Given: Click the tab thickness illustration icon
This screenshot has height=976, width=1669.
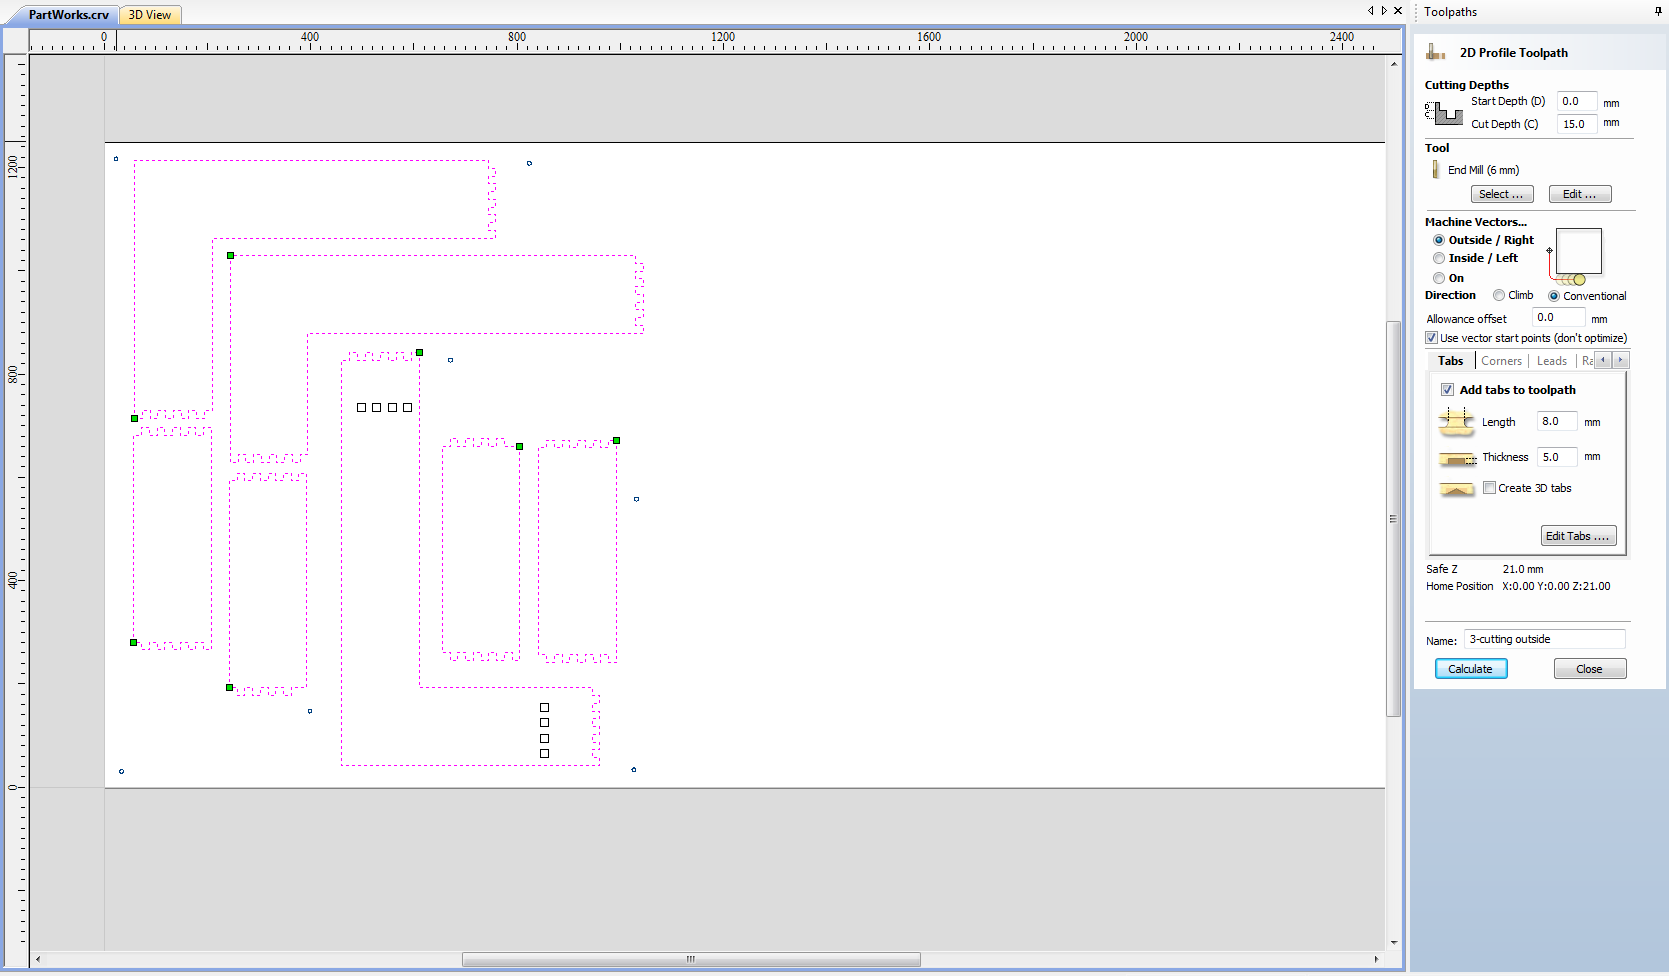Looking at the screenshot, I should click(1457, 459).
